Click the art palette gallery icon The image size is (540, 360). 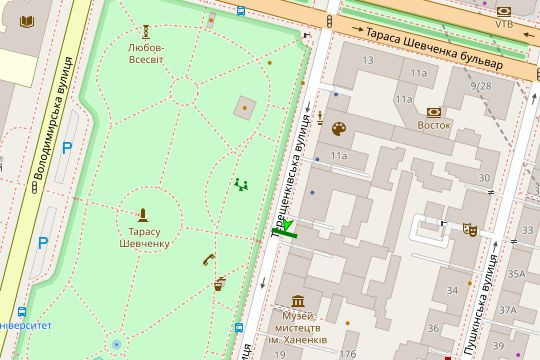(x=339, y=129)
